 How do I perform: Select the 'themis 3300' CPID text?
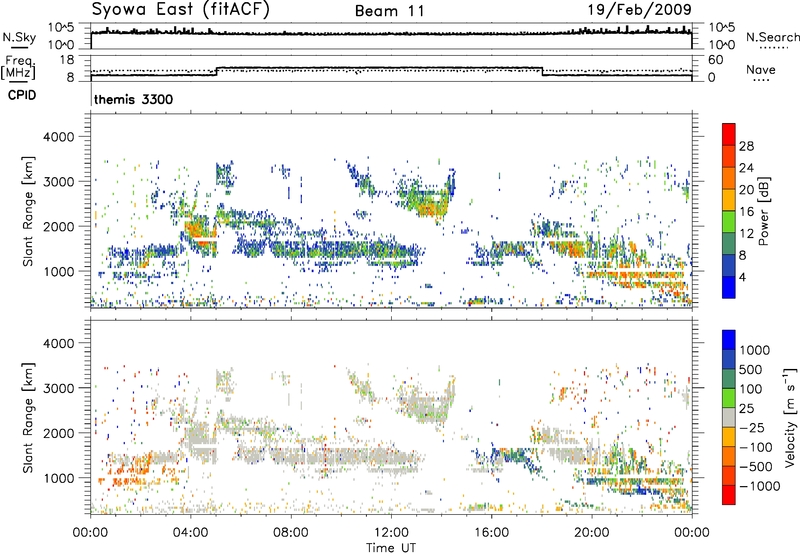[133, 99]
